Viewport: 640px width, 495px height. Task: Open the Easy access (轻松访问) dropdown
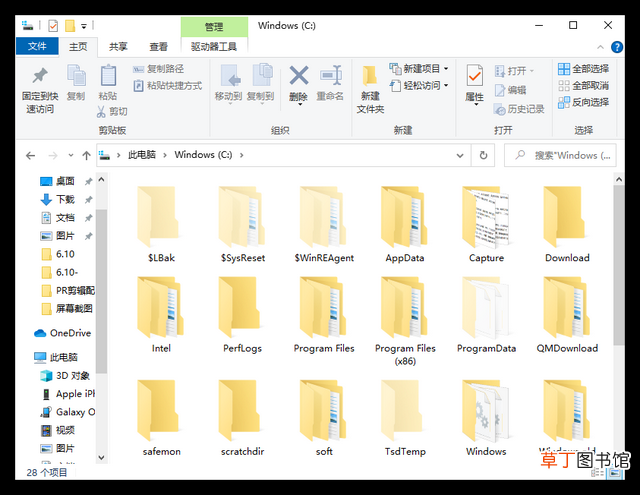tap(419, 85)
